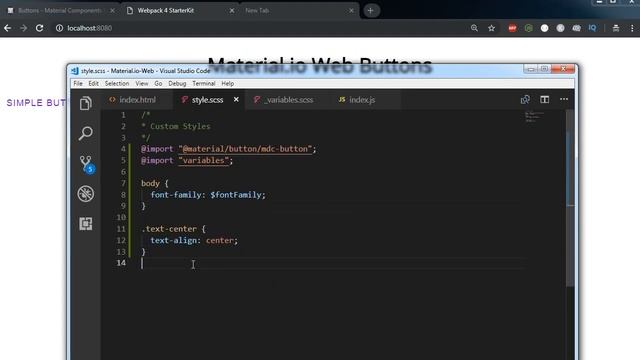Screen dimensions: 640x360
Task: Close the style.scss editor tab
Action: (x=236, y=100)
